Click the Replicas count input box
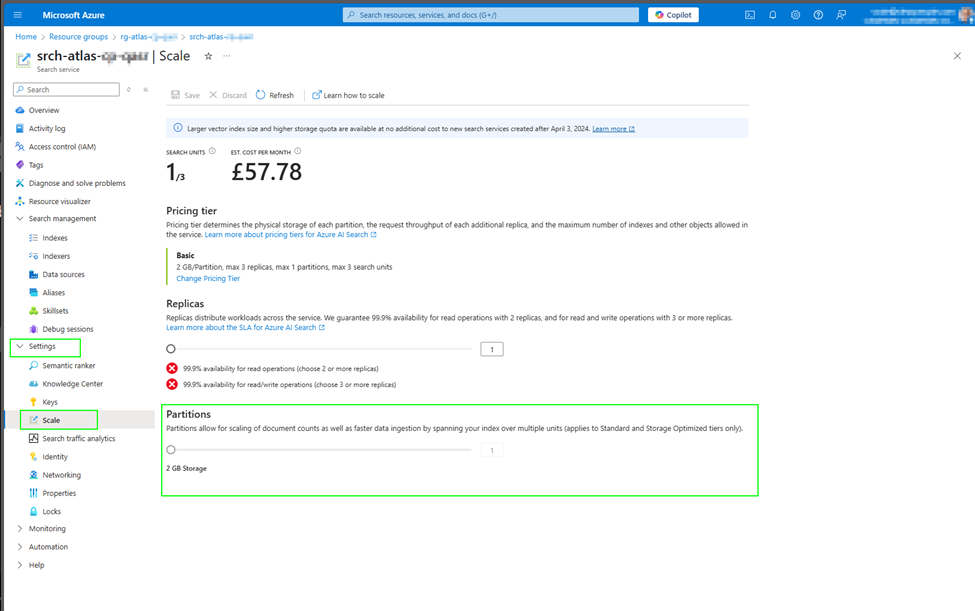The height and width of the screenshot is (611, 975). pos(492,349)
